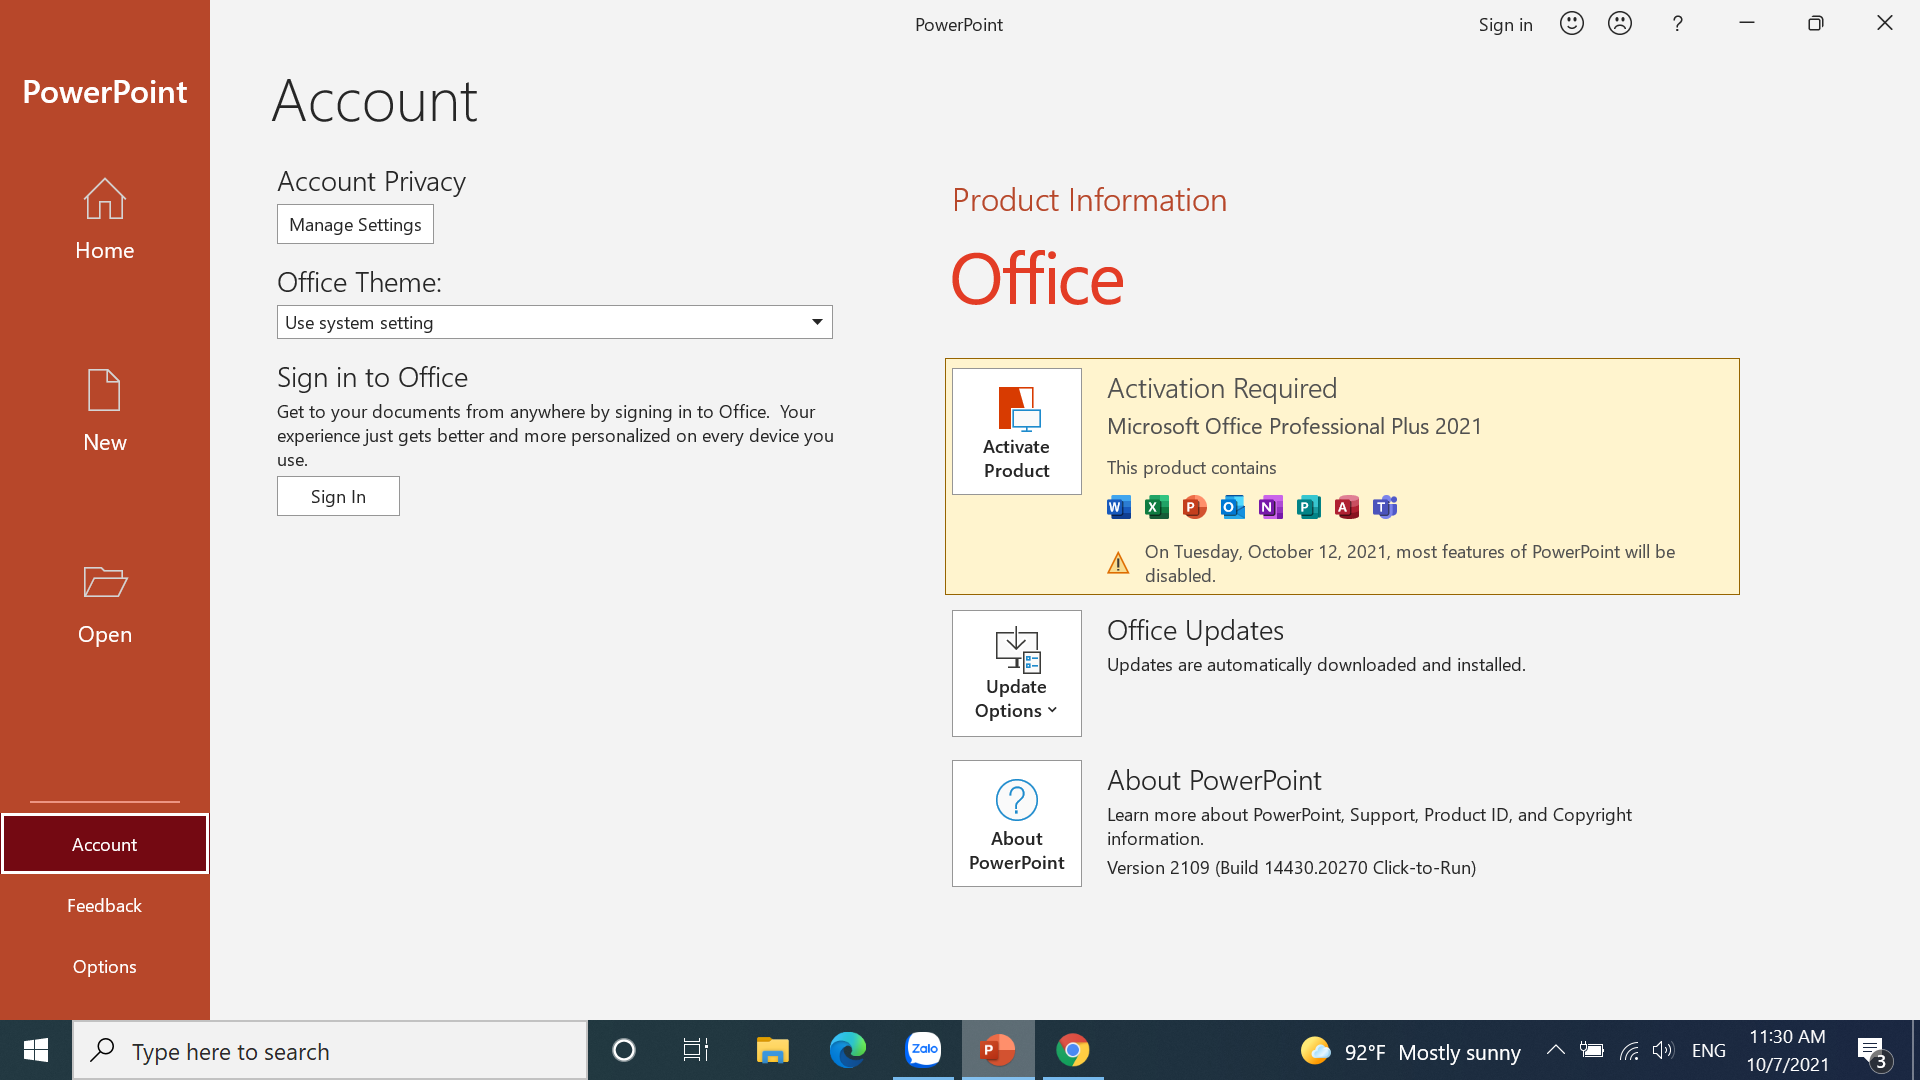
Task: Open the volume speaker icon
Action: 1663,1050
